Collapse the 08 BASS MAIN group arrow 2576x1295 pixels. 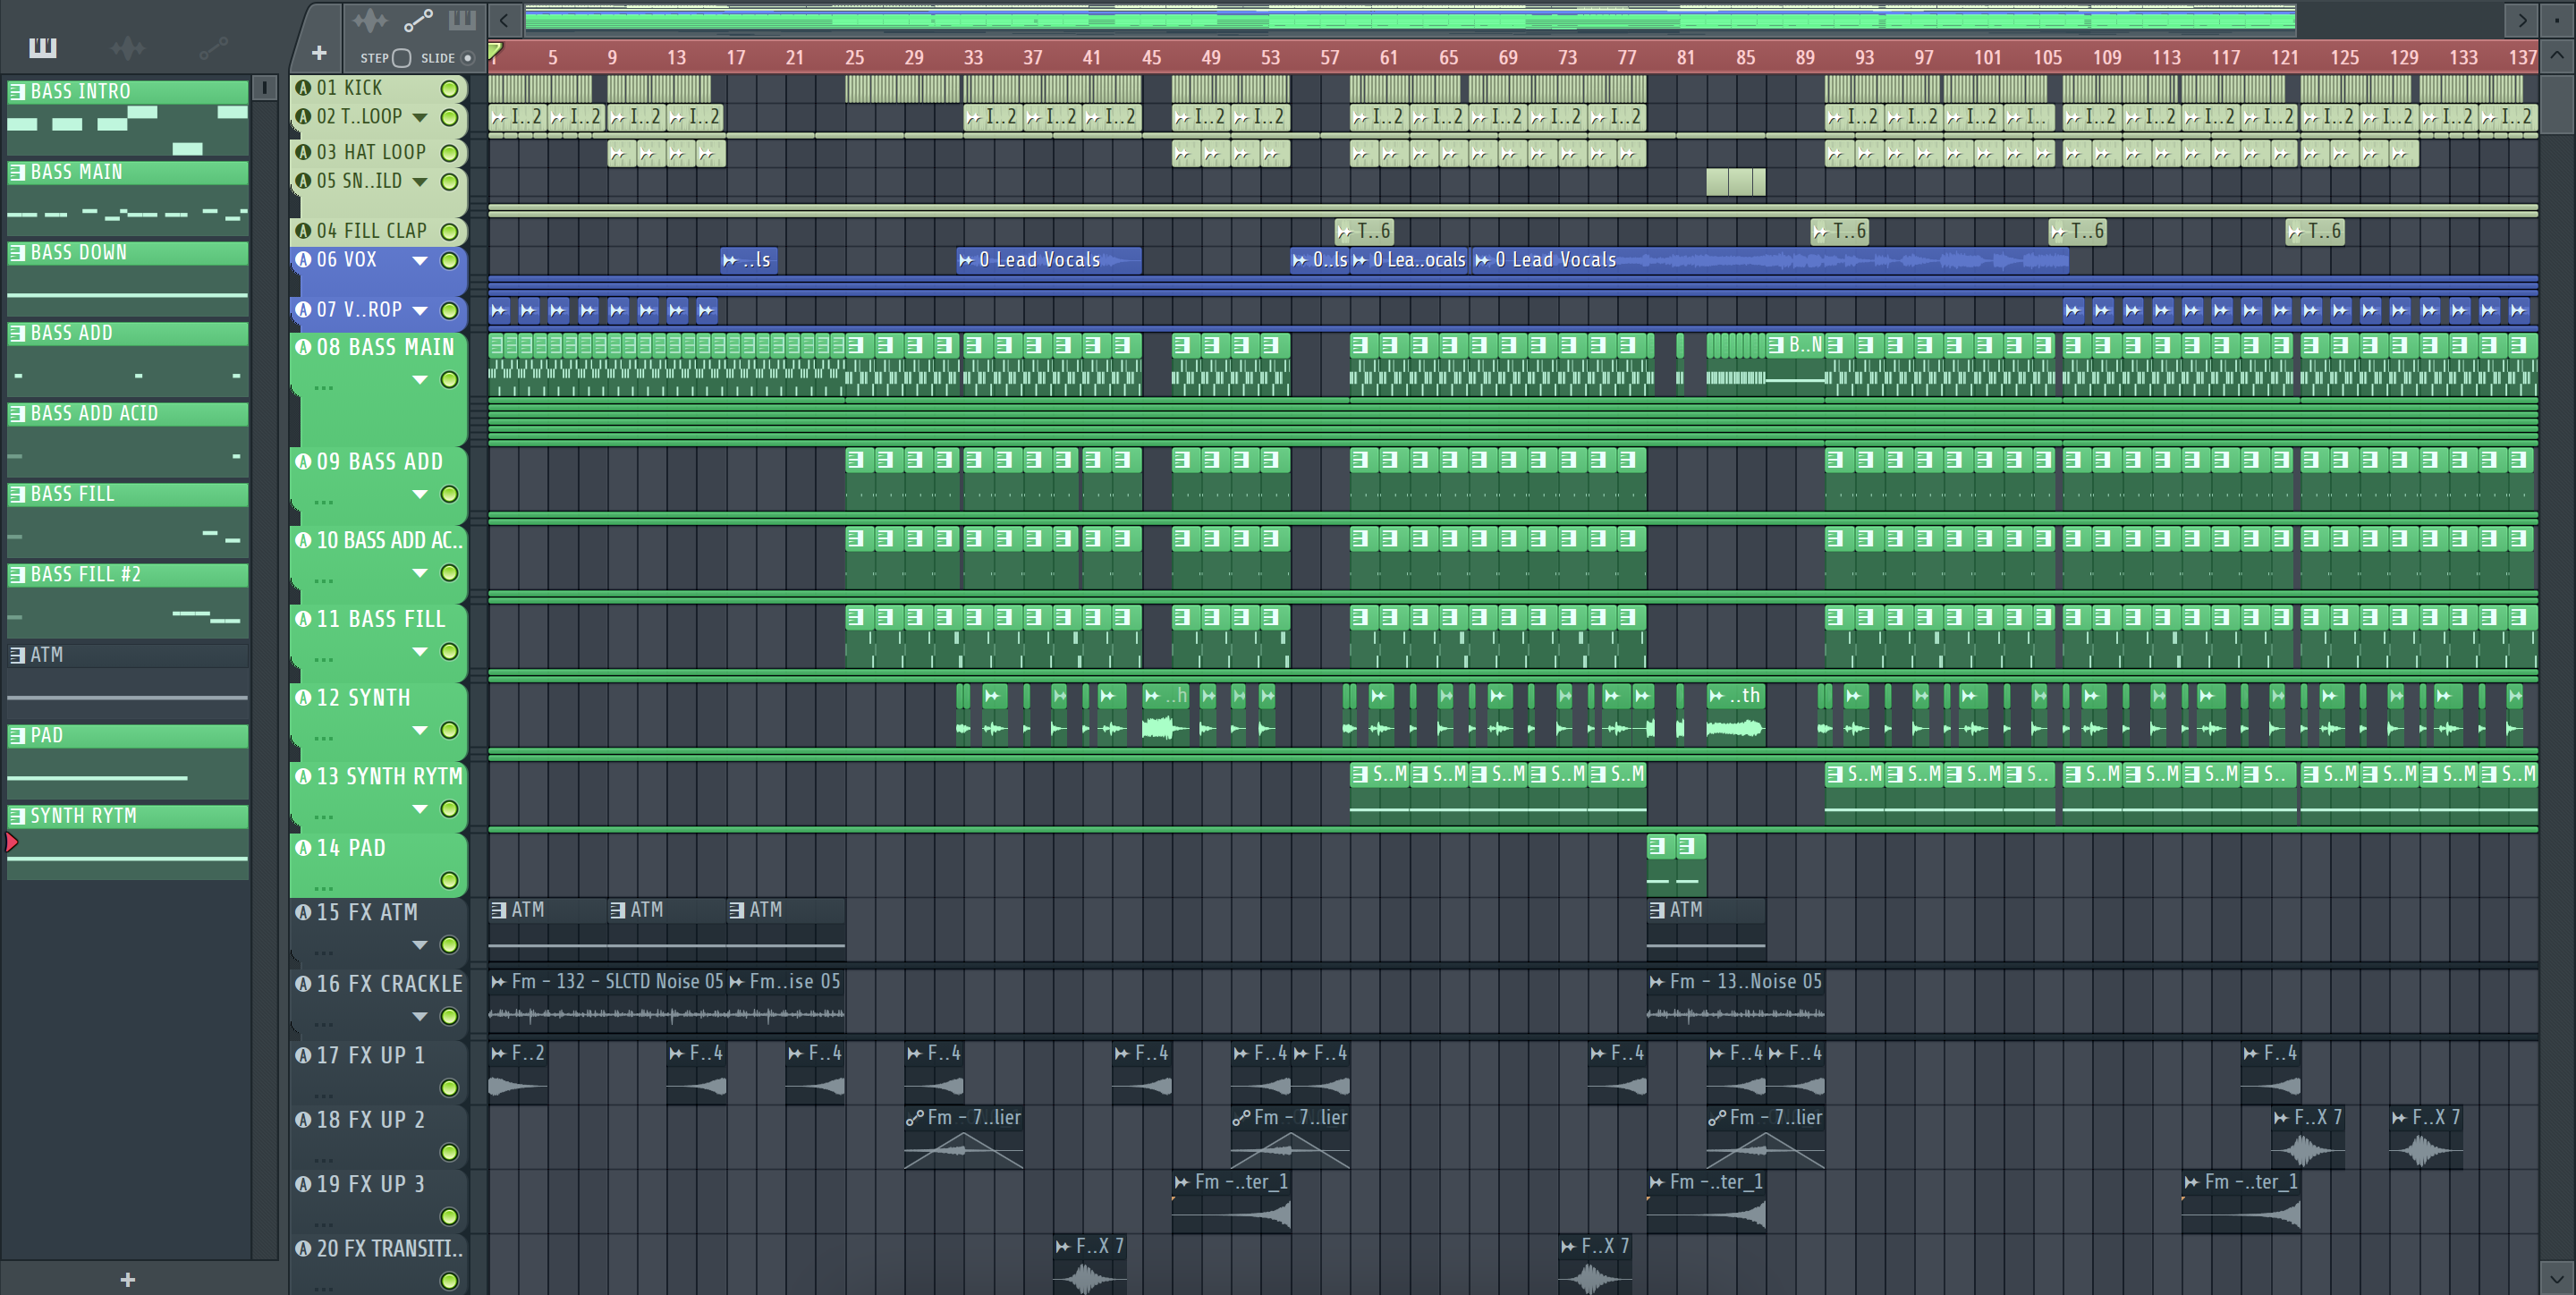(420, 380)
